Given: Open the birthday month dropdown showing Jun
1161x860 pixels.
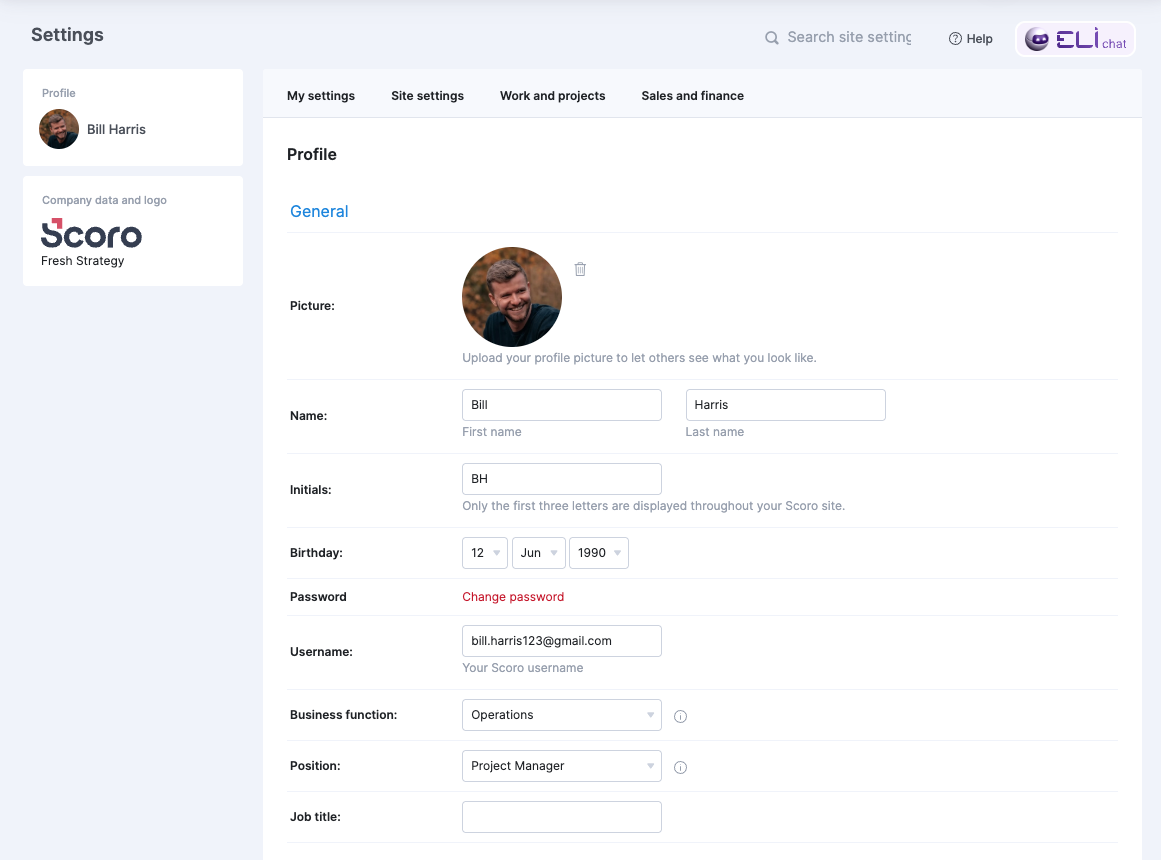Looking at the screenshot, I should tap(539, 553).
